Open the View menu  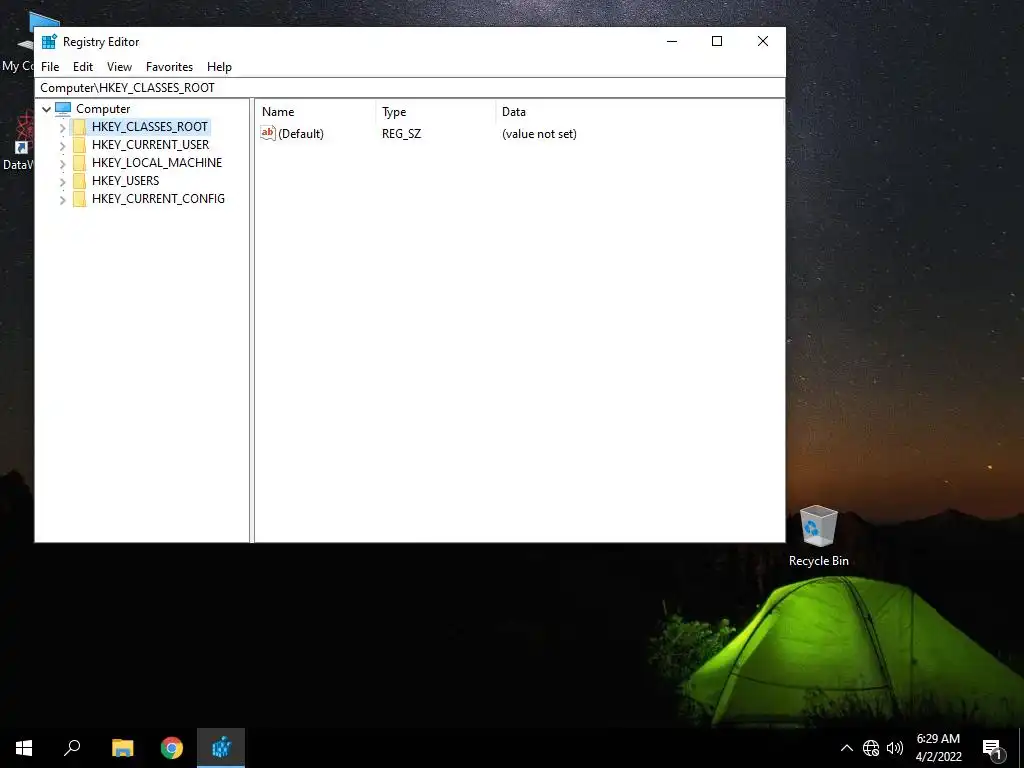[x=120, y=67]
